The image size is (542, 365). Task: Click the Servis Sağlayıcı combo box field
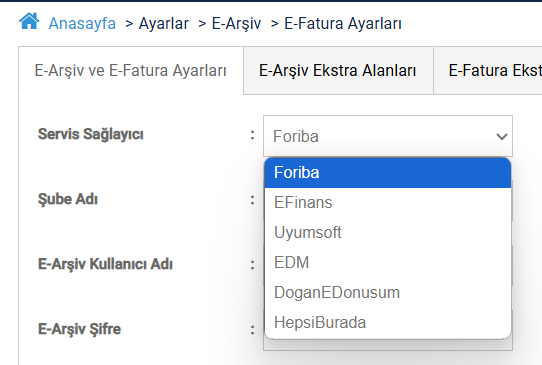[388, 136]
